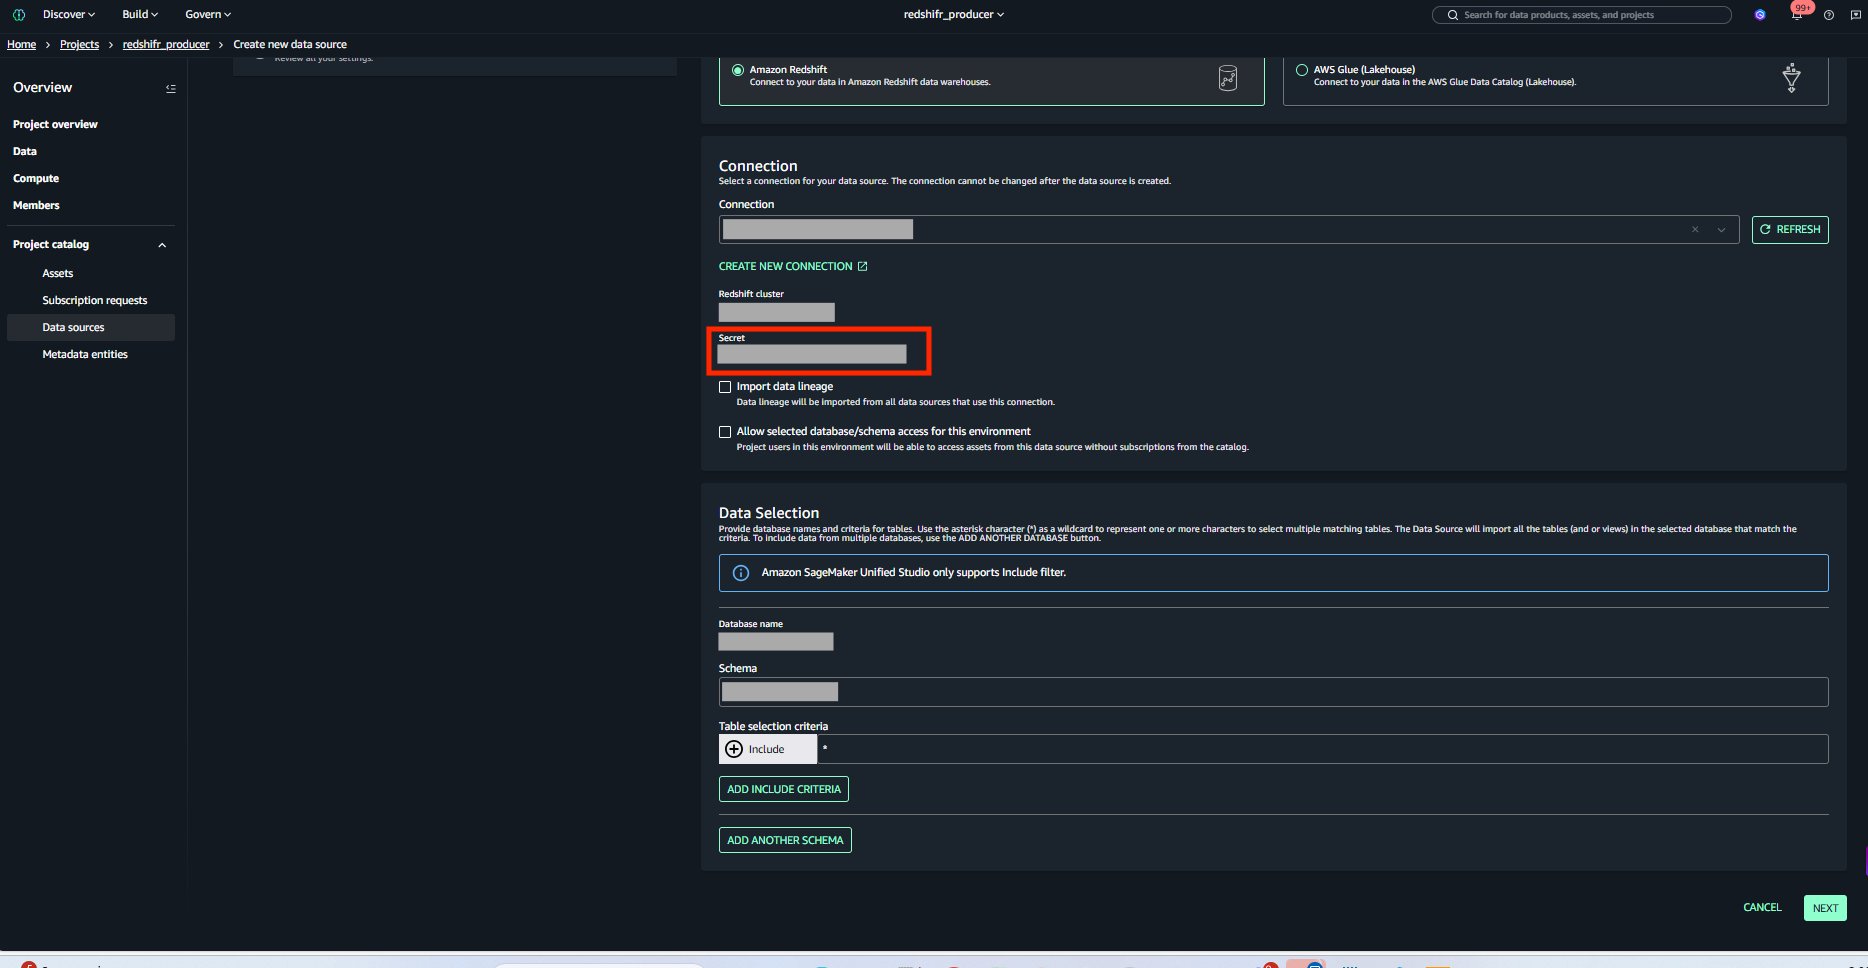This screenshot has height=968, width=1868.
Task: Click the 'Create new data source' breadcrumb text
Action: click(x=290, y=45)
